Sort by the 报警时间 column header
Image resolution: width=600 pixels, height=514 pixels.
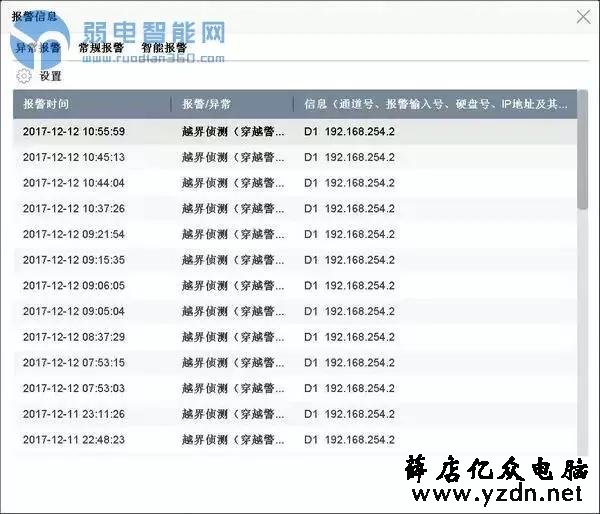[x=92, y=104]
